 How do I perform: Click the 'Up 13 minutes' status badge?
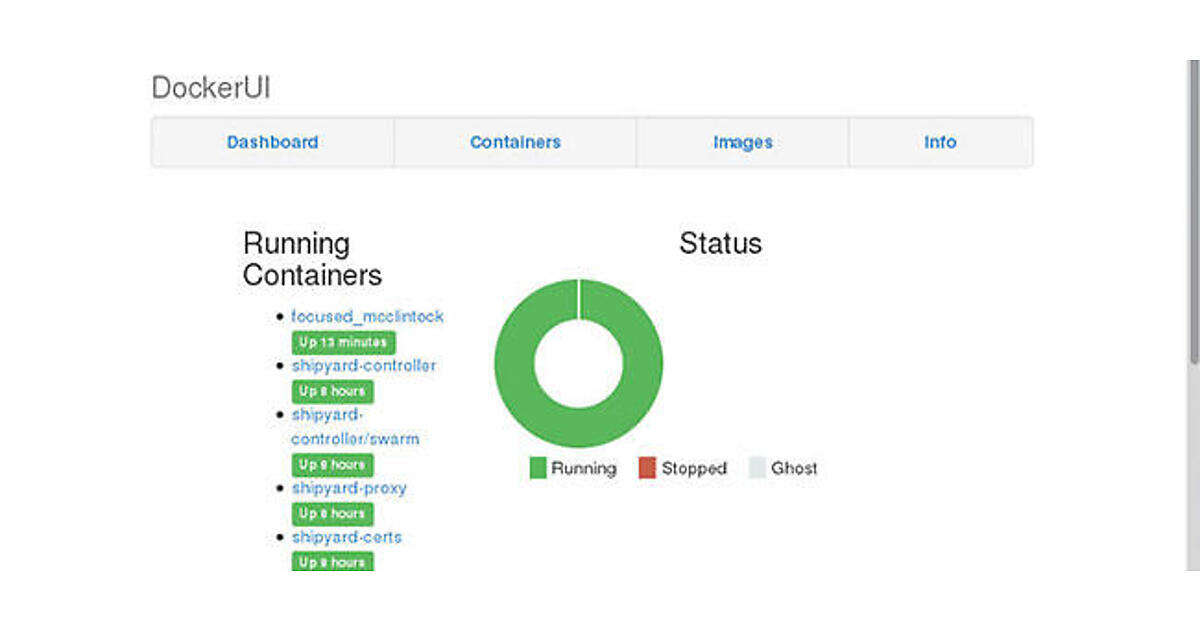point(343,342)
